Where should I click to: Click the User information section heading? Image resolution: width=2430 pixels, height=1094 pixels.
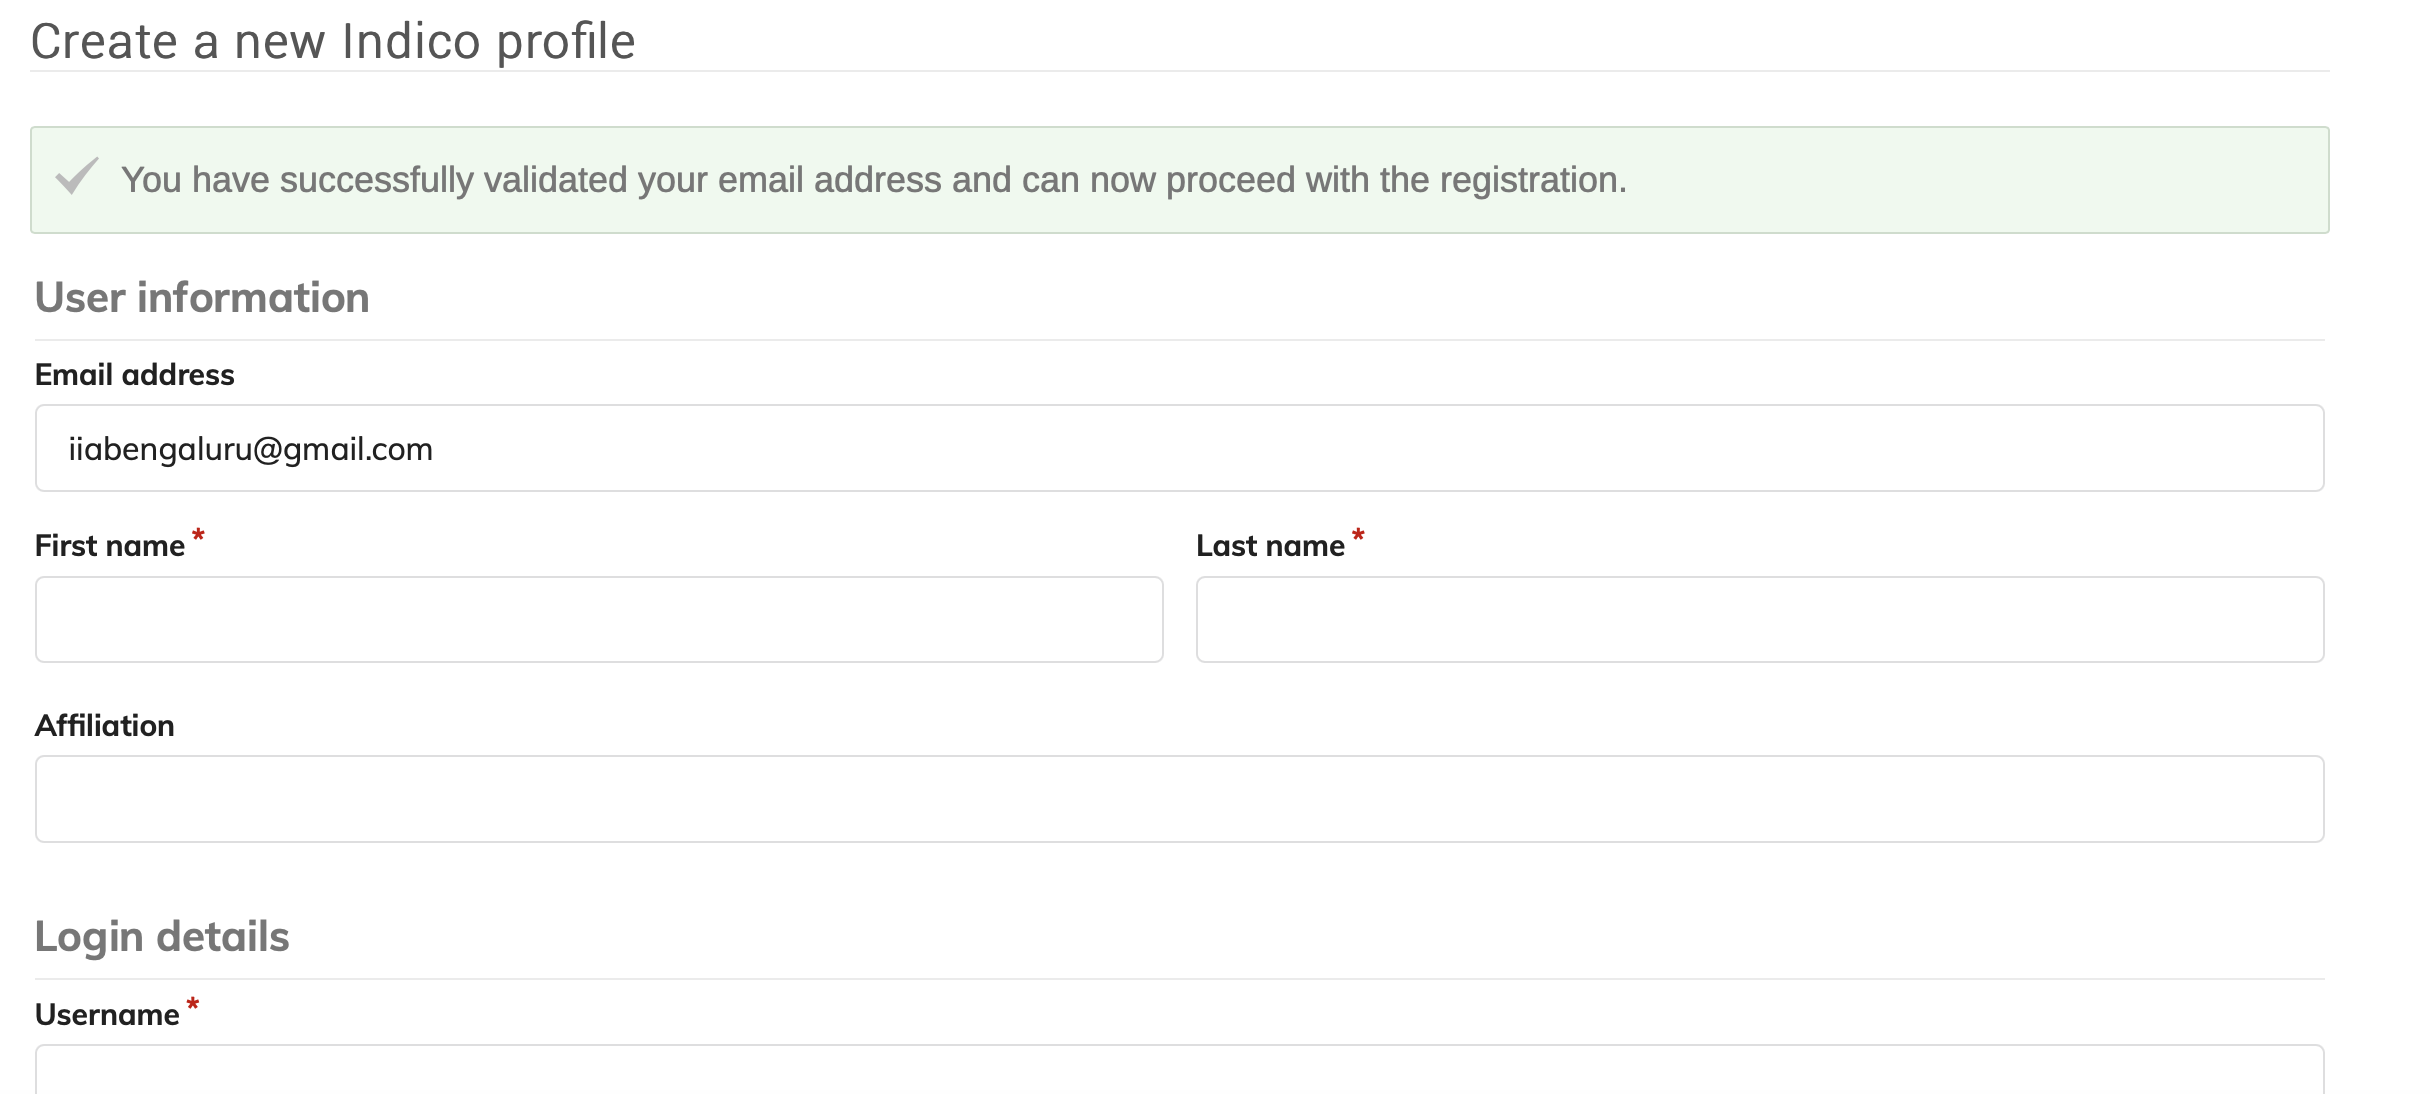(x=202, y=298)
